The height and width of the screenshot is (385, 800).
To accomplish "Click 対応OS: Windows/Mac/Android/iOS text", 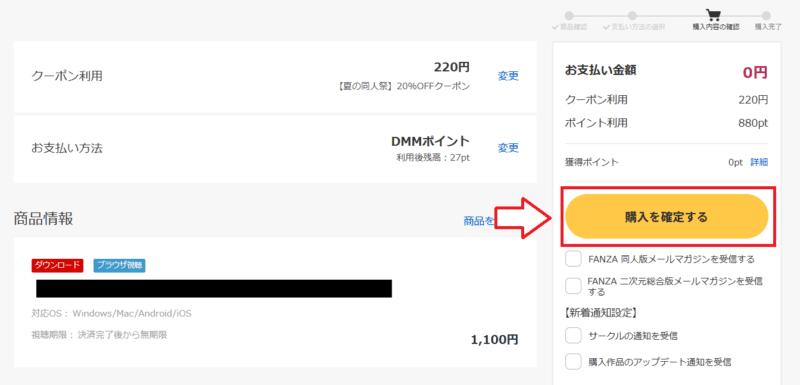I will [x=112, y=314].
